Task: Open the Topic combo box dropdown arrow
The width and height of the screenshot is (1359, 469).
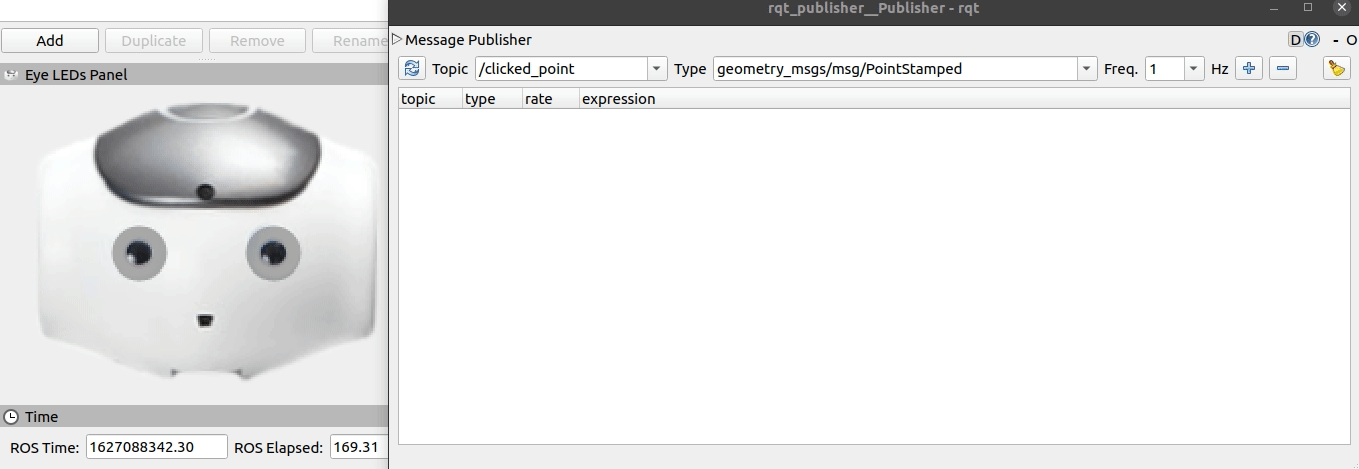Action: tap(657, 69)
